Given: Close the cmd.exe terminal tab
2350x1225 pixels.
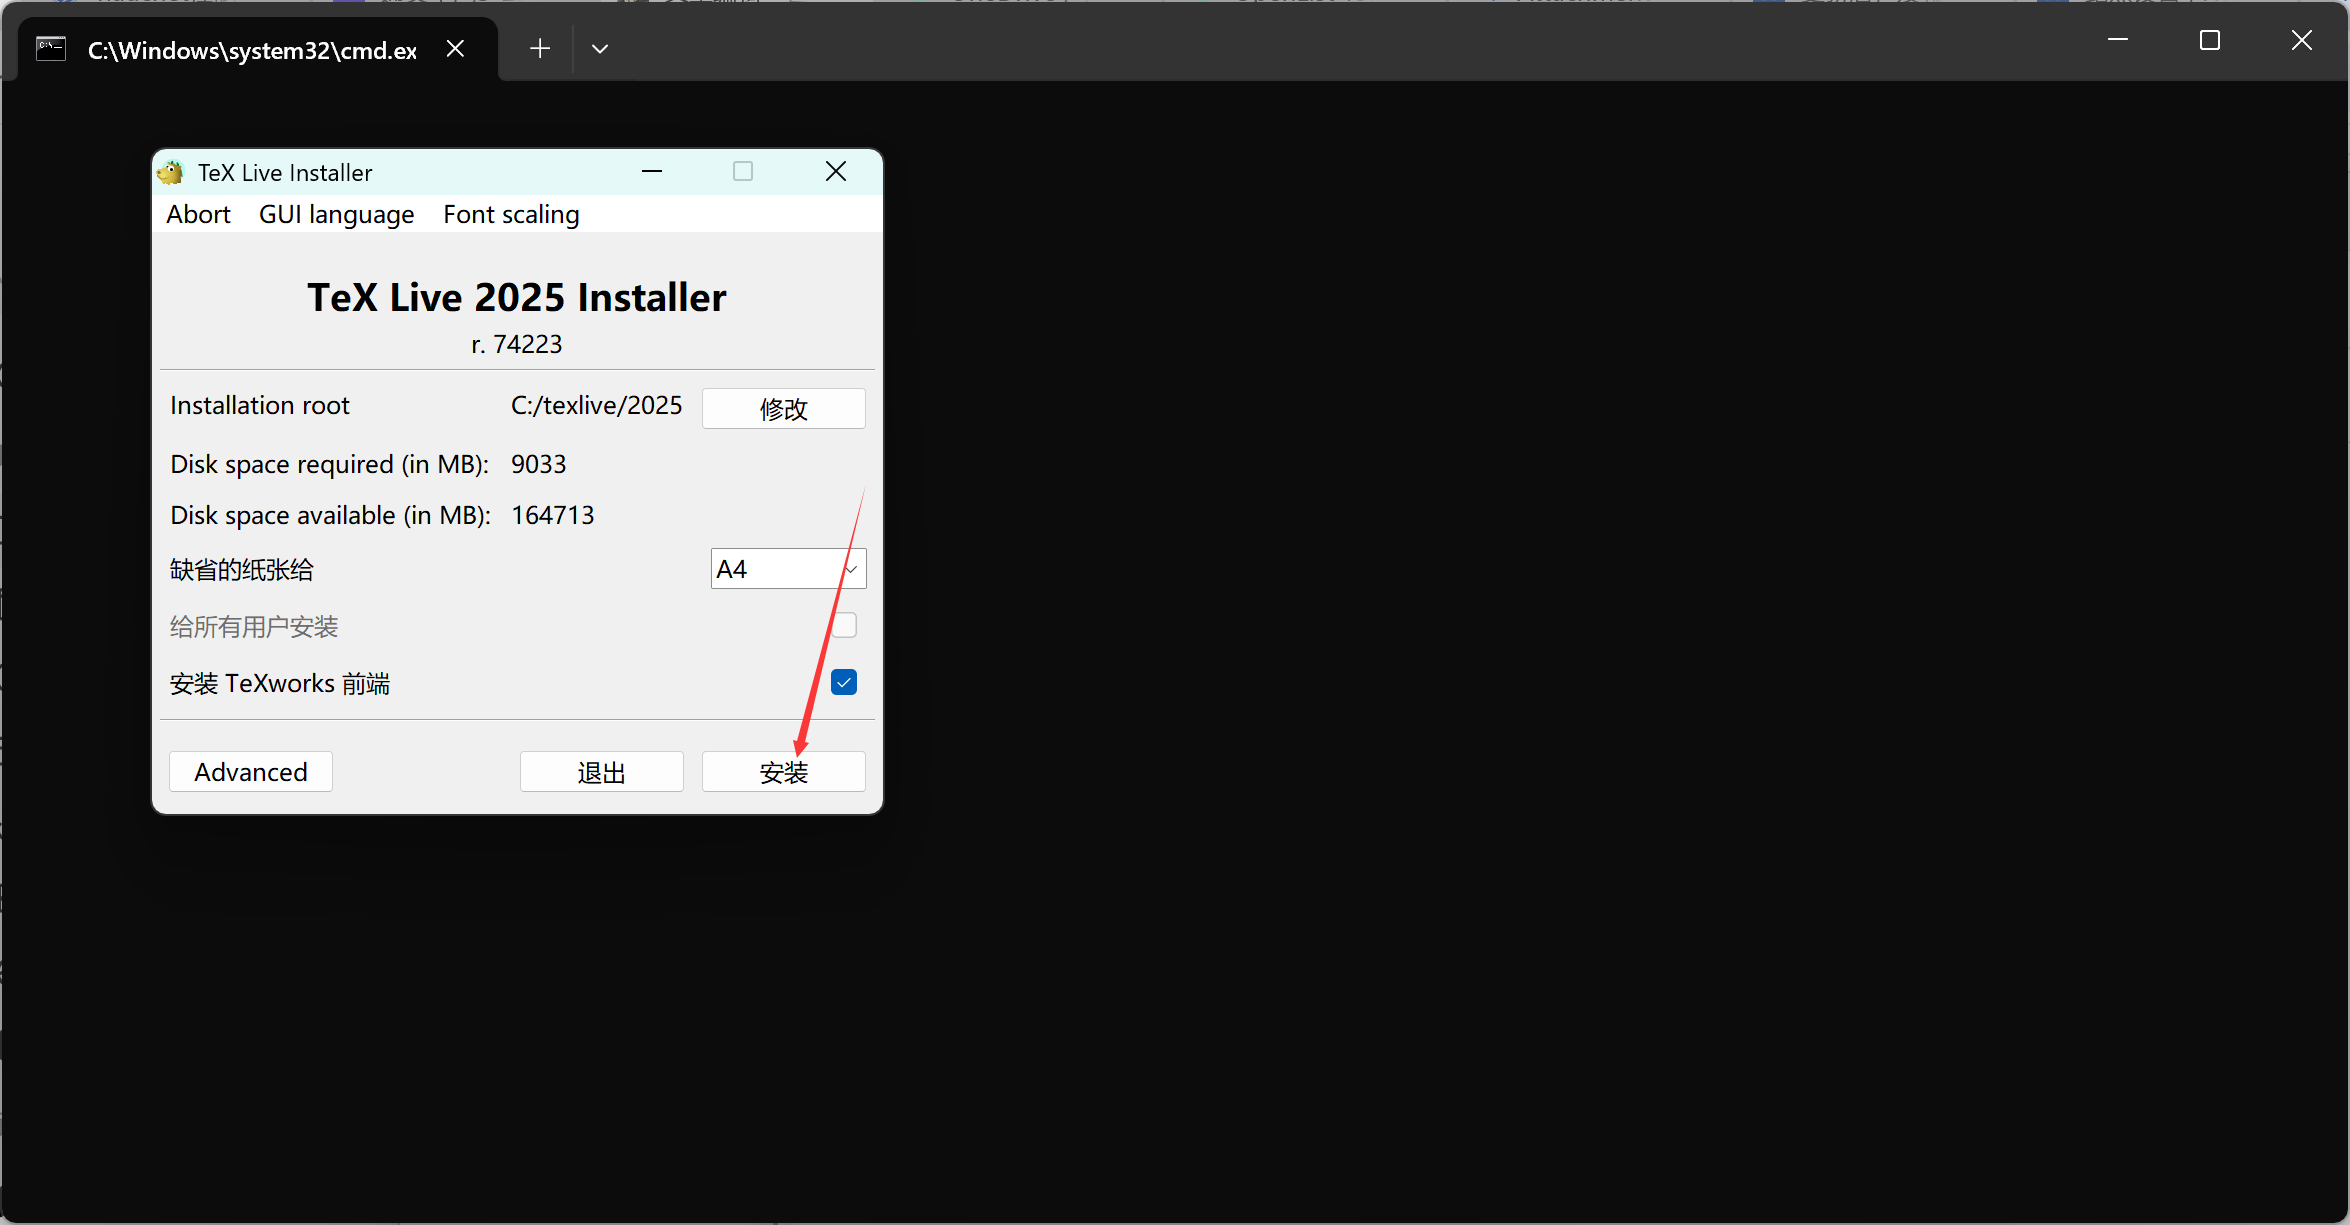Looking at the screenshot, I should click(x=455, y=48).
